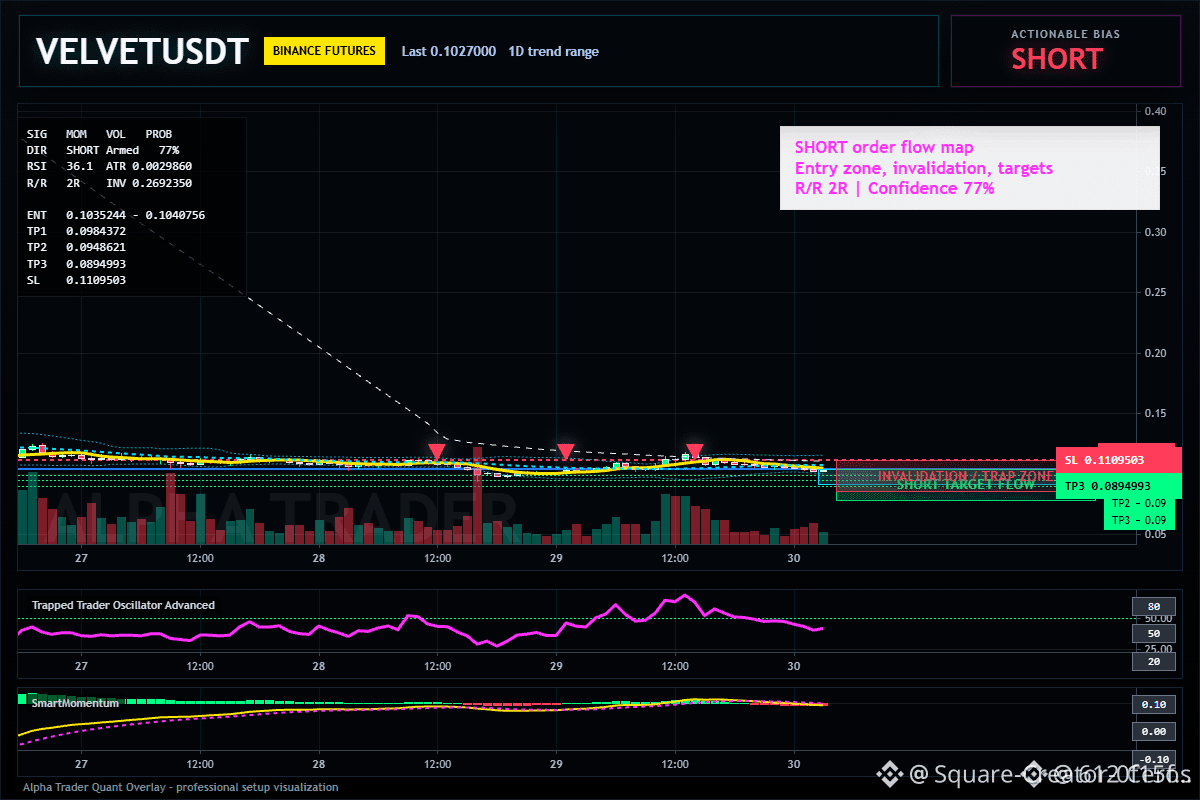Click the oscillator's 20 level label
Image resolution: width=1200 pixels, height=800 pixels.
[1152, 661]
